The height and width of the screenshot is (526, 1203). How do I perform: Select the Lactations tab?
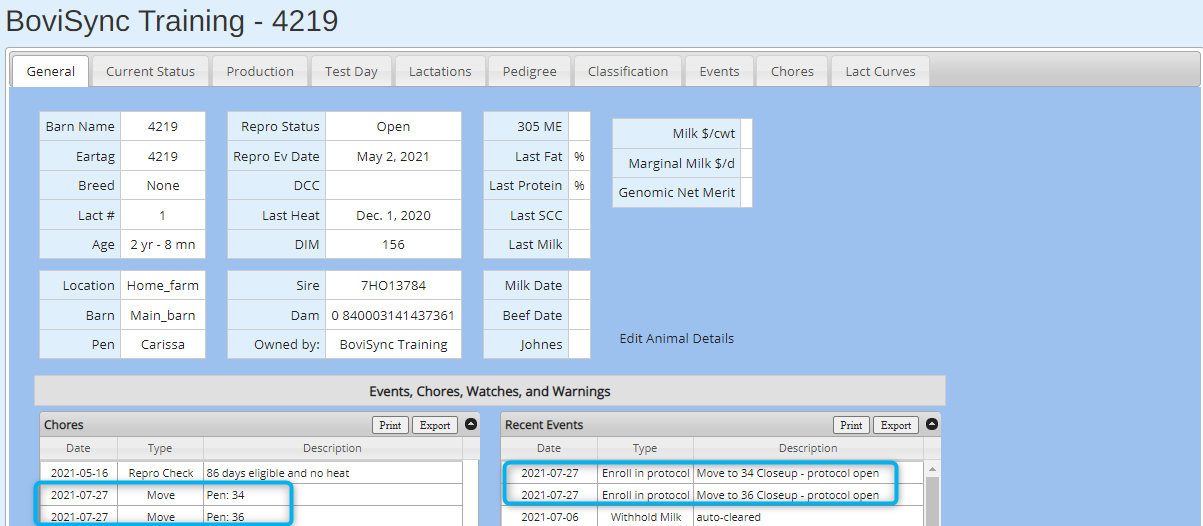pyautogui.click(x=440, y=71)
